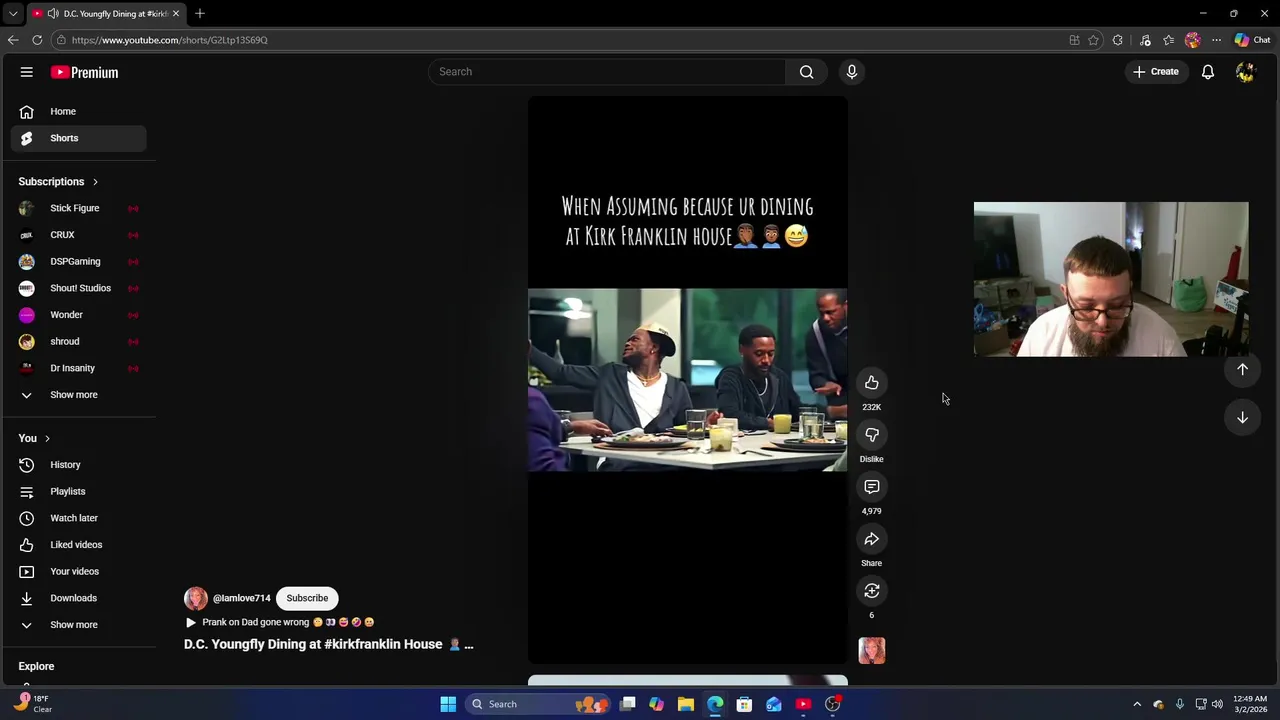Close the D.C. Youngfly Dining tab

pos(175,14)
